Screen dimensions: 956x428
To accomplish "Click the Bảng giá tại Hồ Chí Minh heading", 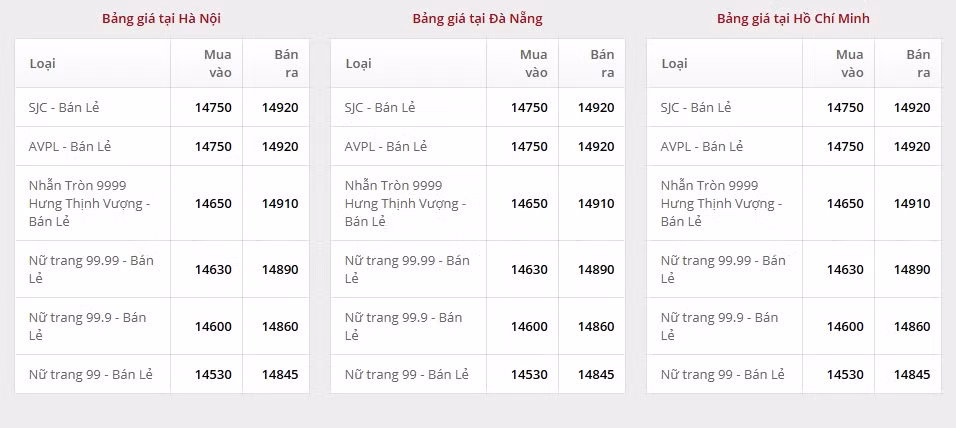I will click(793, 19).
